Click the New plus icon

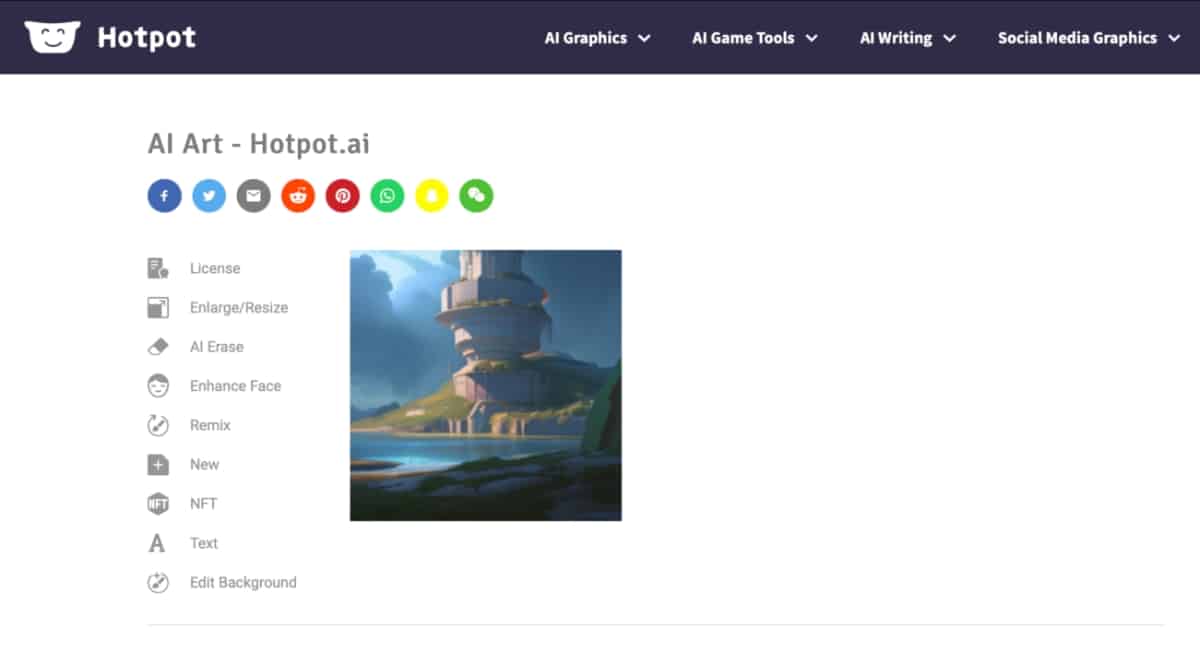158,464
